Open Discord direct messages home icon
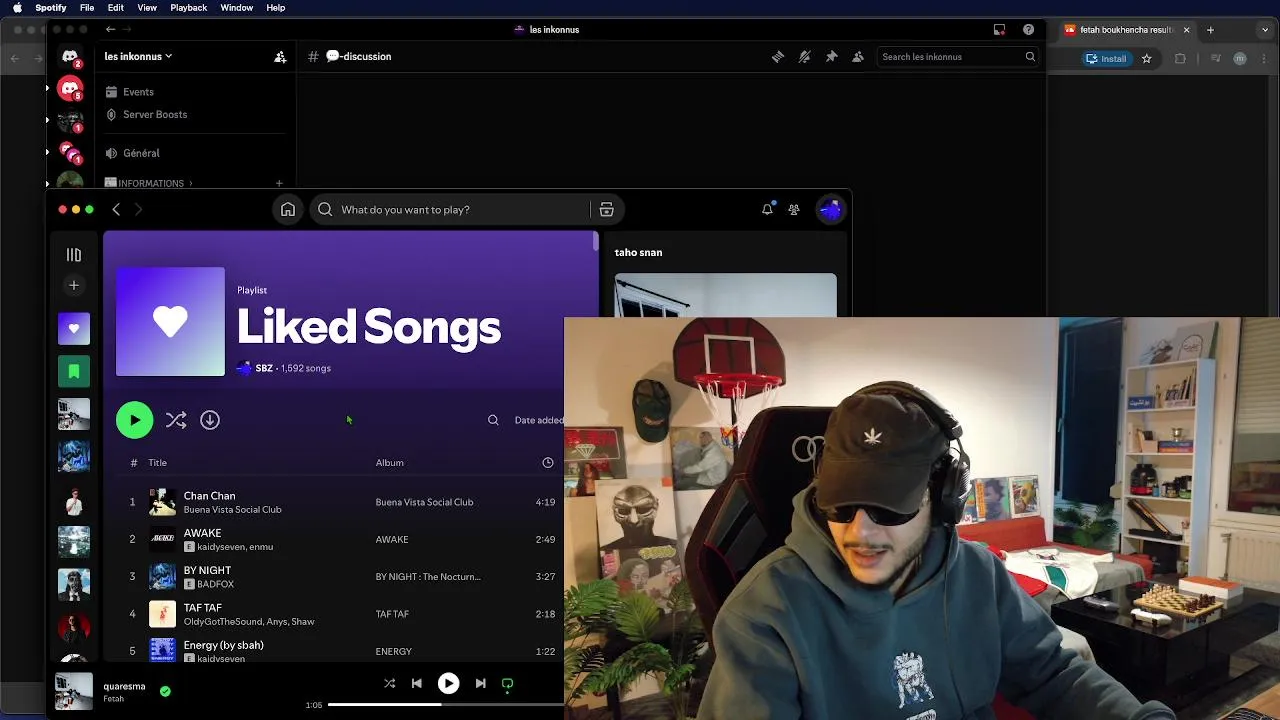This screenshot has width=1280, height=720. coord(70,57)
